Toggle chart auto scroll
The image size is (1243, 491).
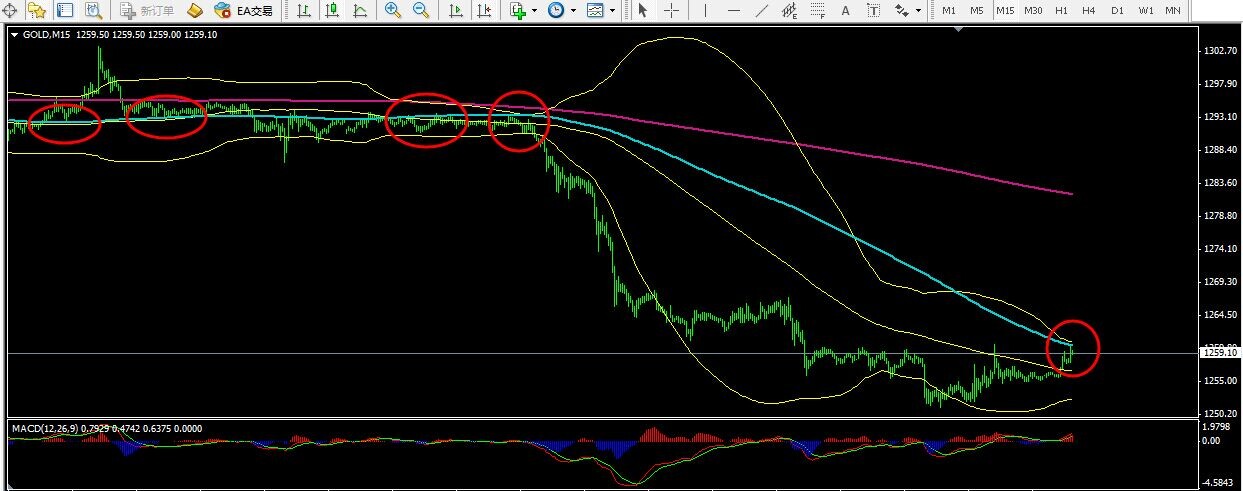coord(456,11)
